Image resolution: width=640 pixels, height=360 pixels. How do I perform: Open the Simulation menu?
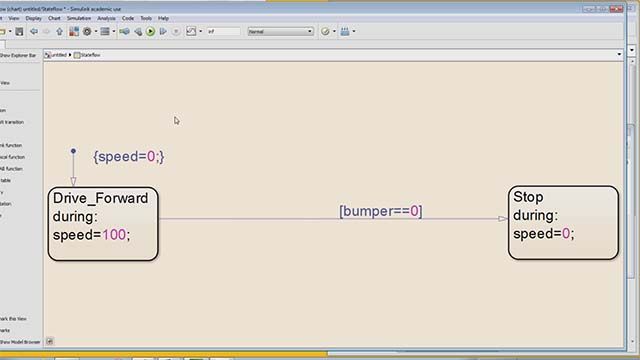[x=79, y=18]
